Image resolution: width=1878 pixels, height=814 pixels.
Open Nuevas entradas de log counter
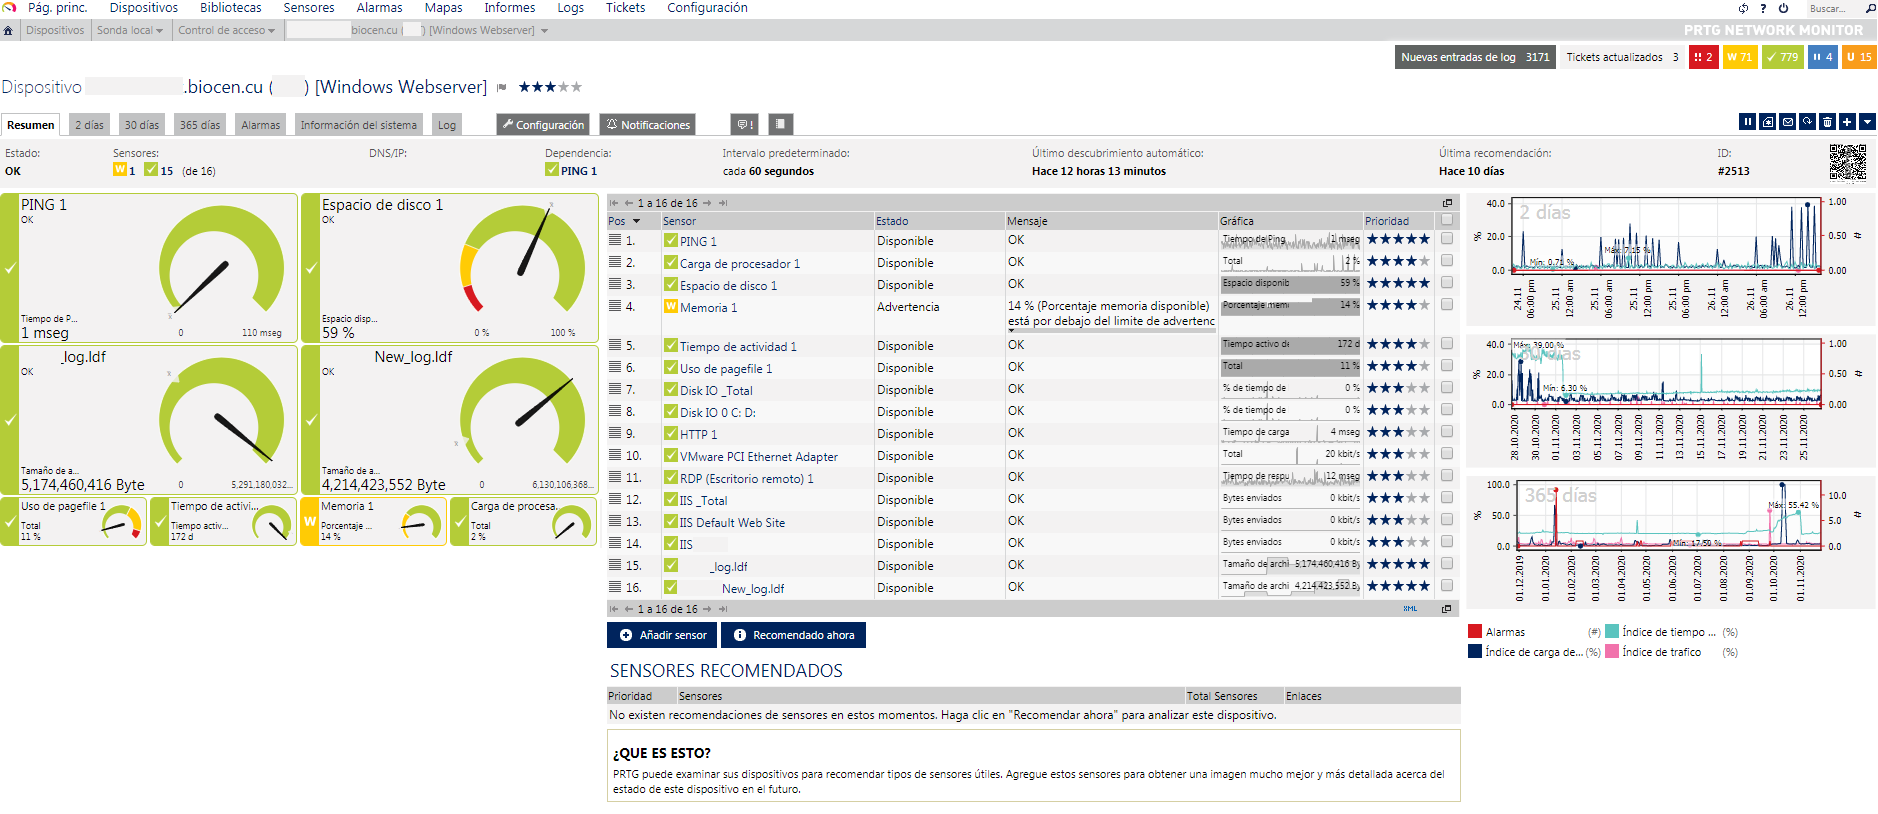click(x=1475, y=57)
